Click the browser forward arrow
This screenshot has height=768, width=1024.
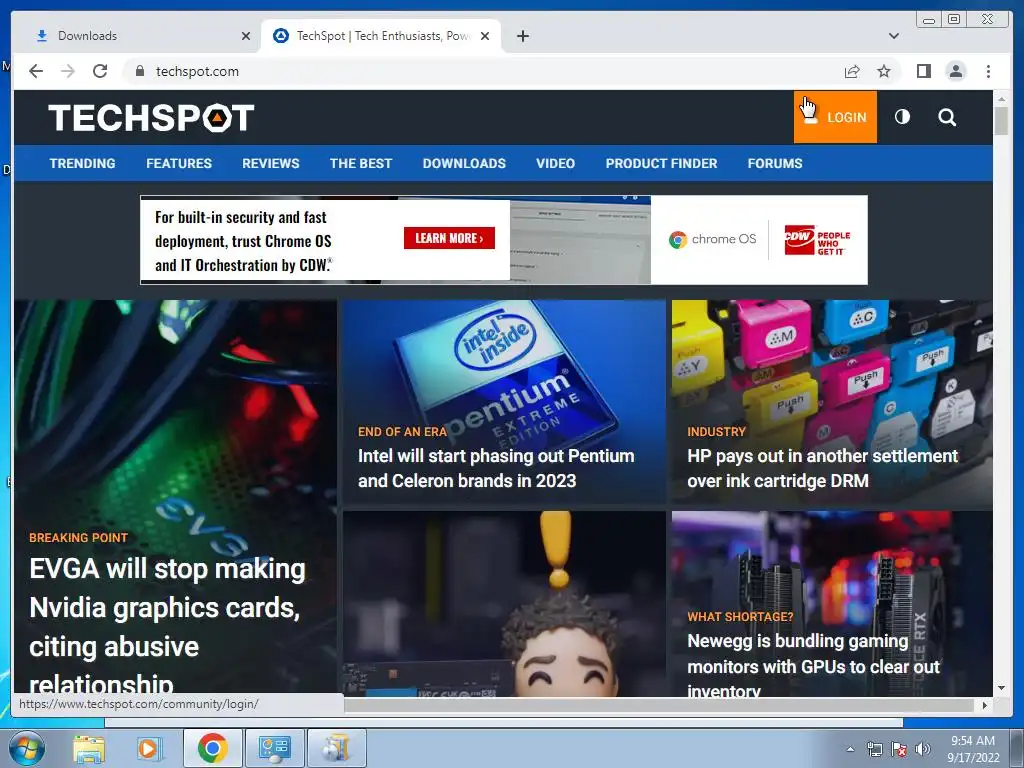pyautogui.click(x=68, y=71)
